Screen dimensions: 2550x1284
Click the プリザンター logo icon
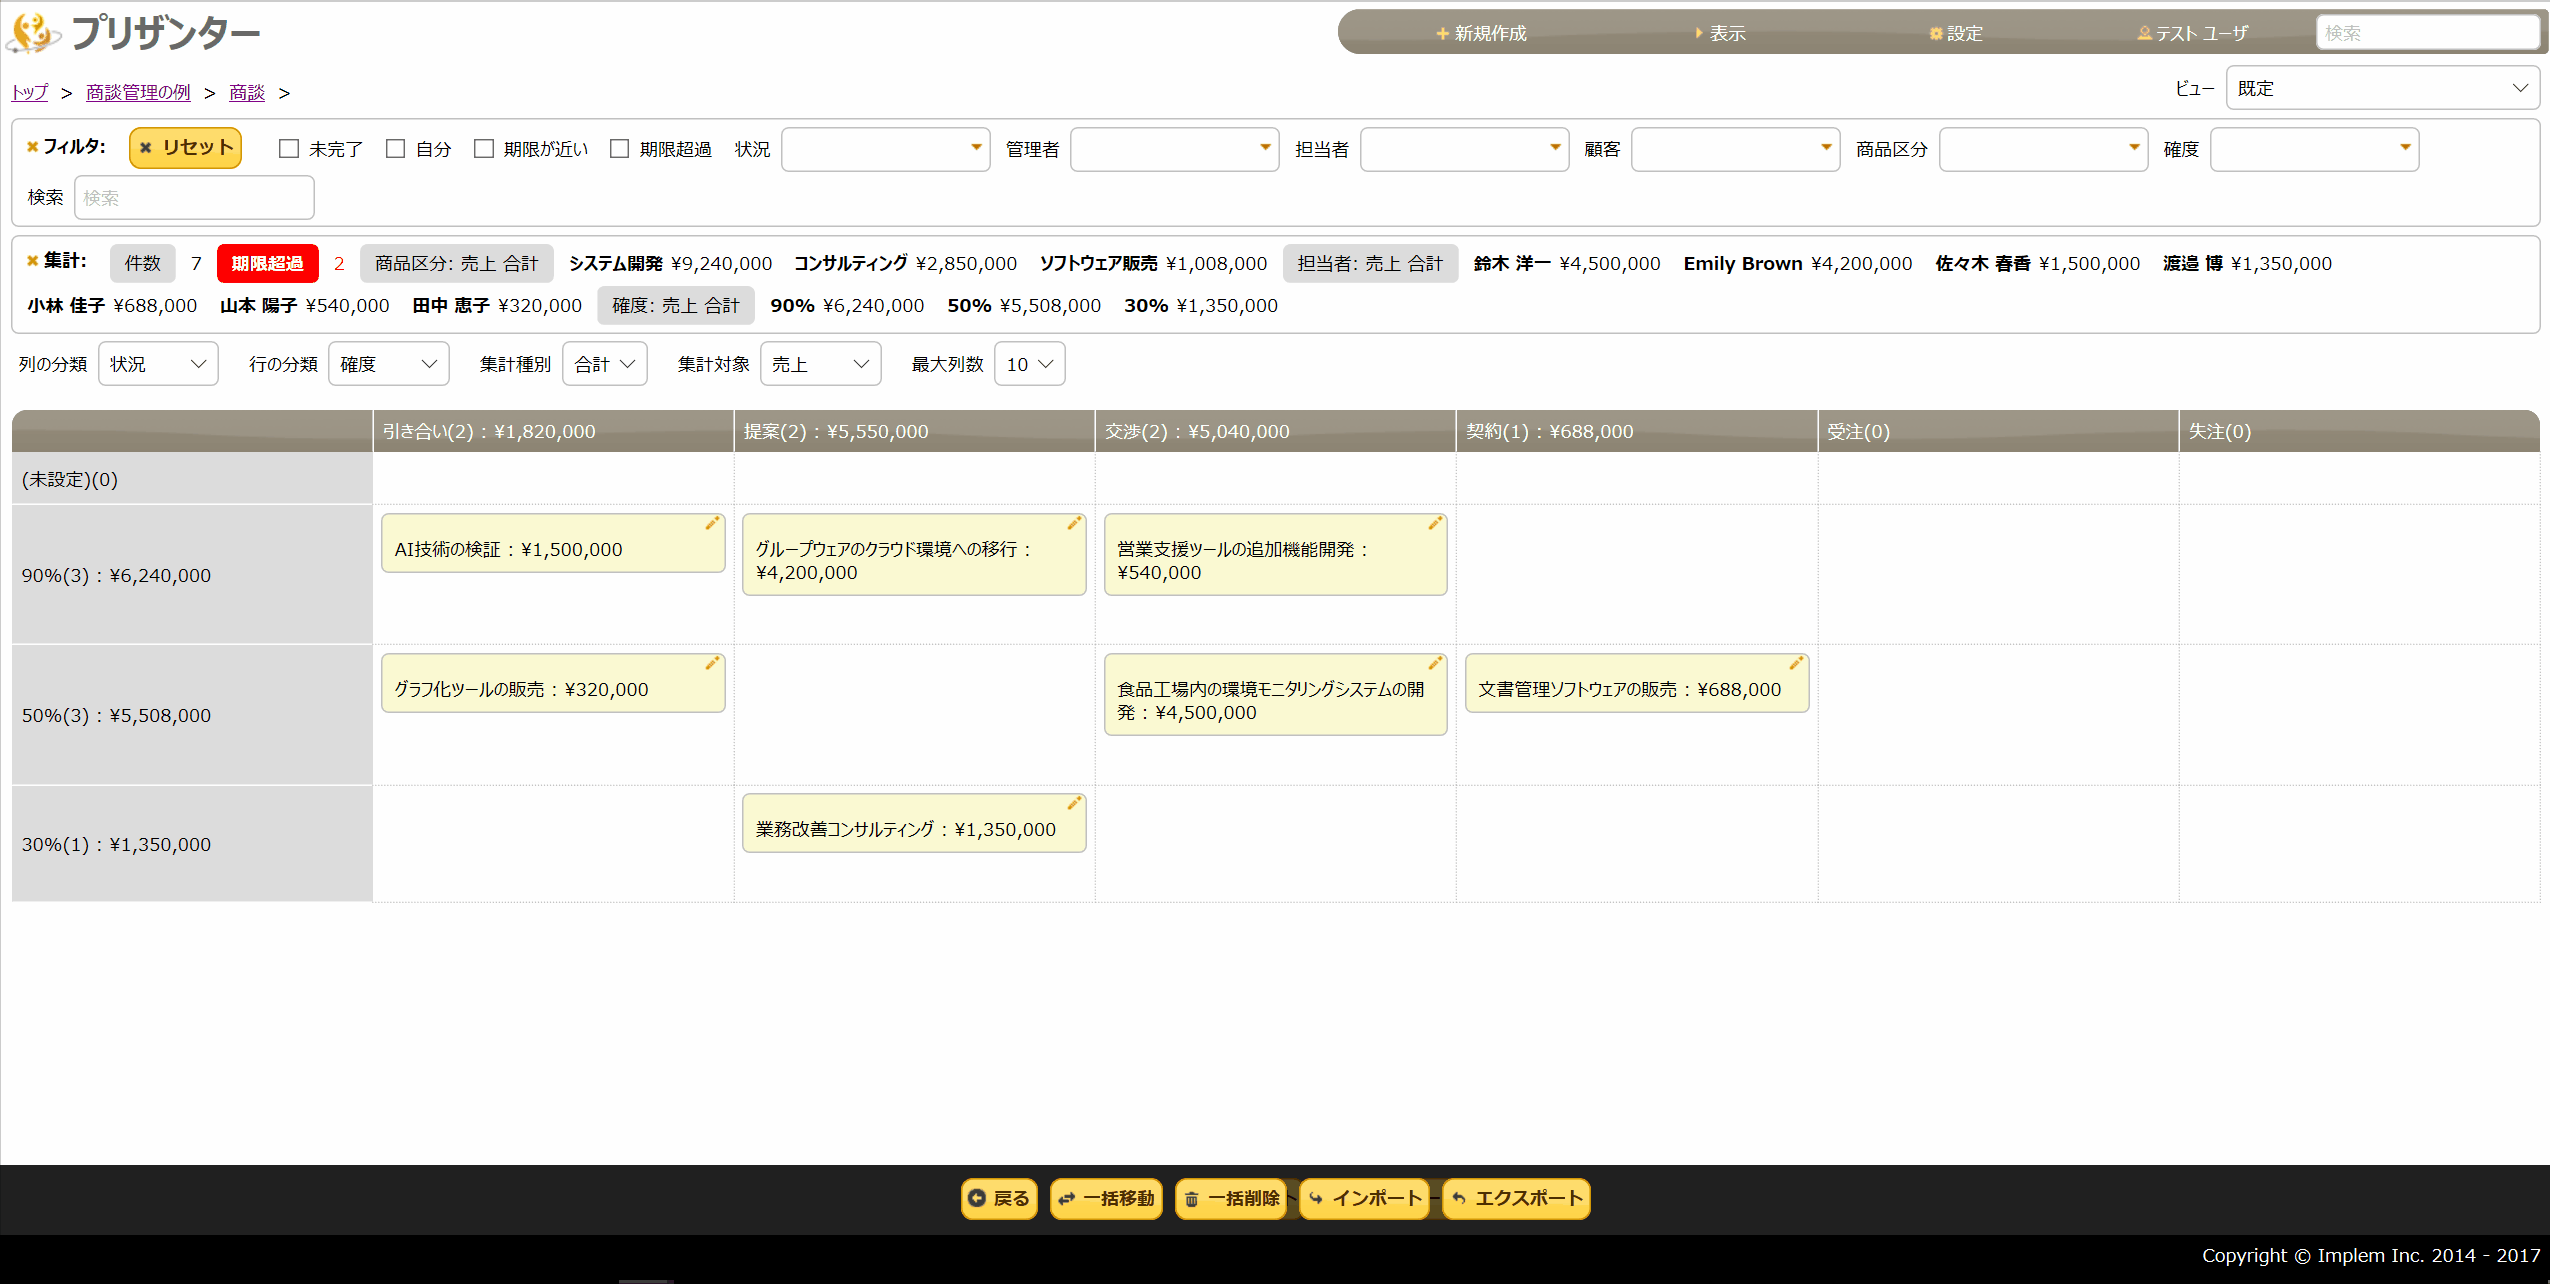coord(33,33)
